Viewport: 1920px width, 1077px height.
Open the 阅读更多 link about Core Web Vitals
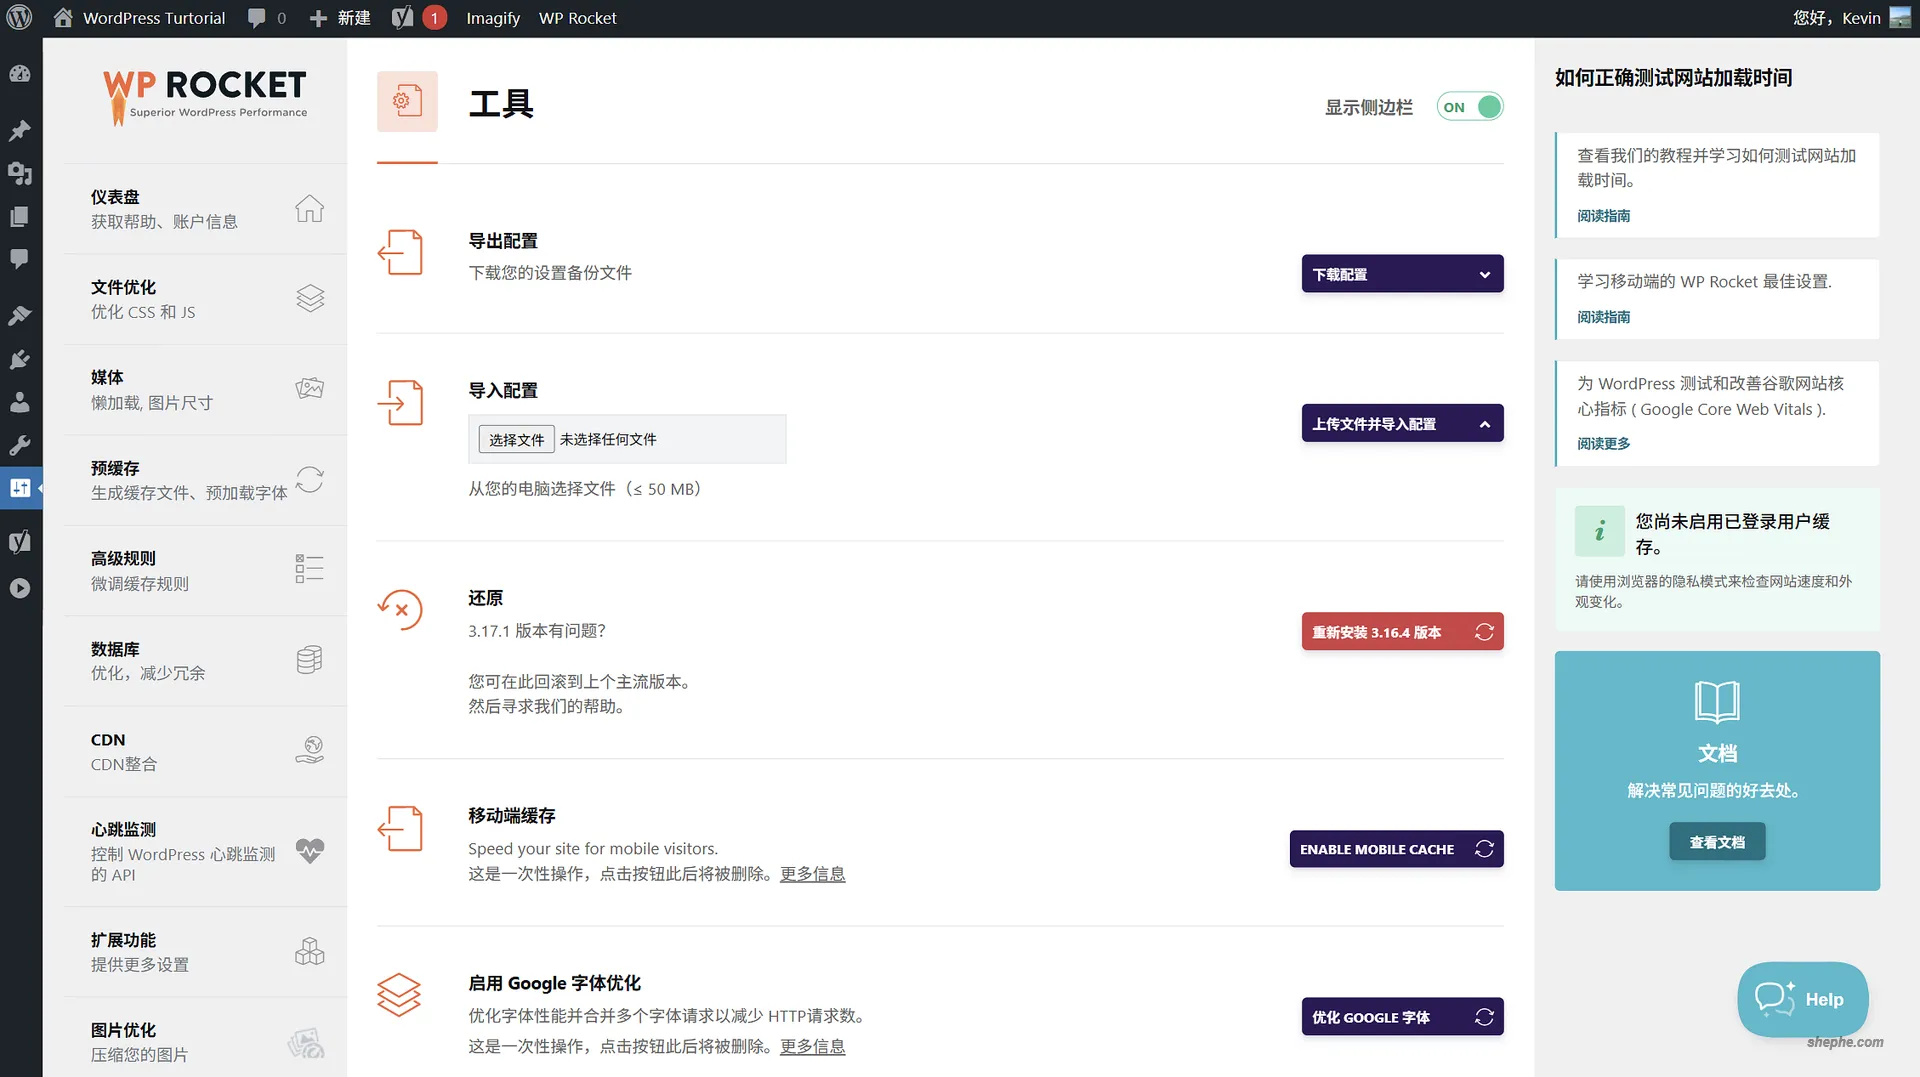(1603, 443)
